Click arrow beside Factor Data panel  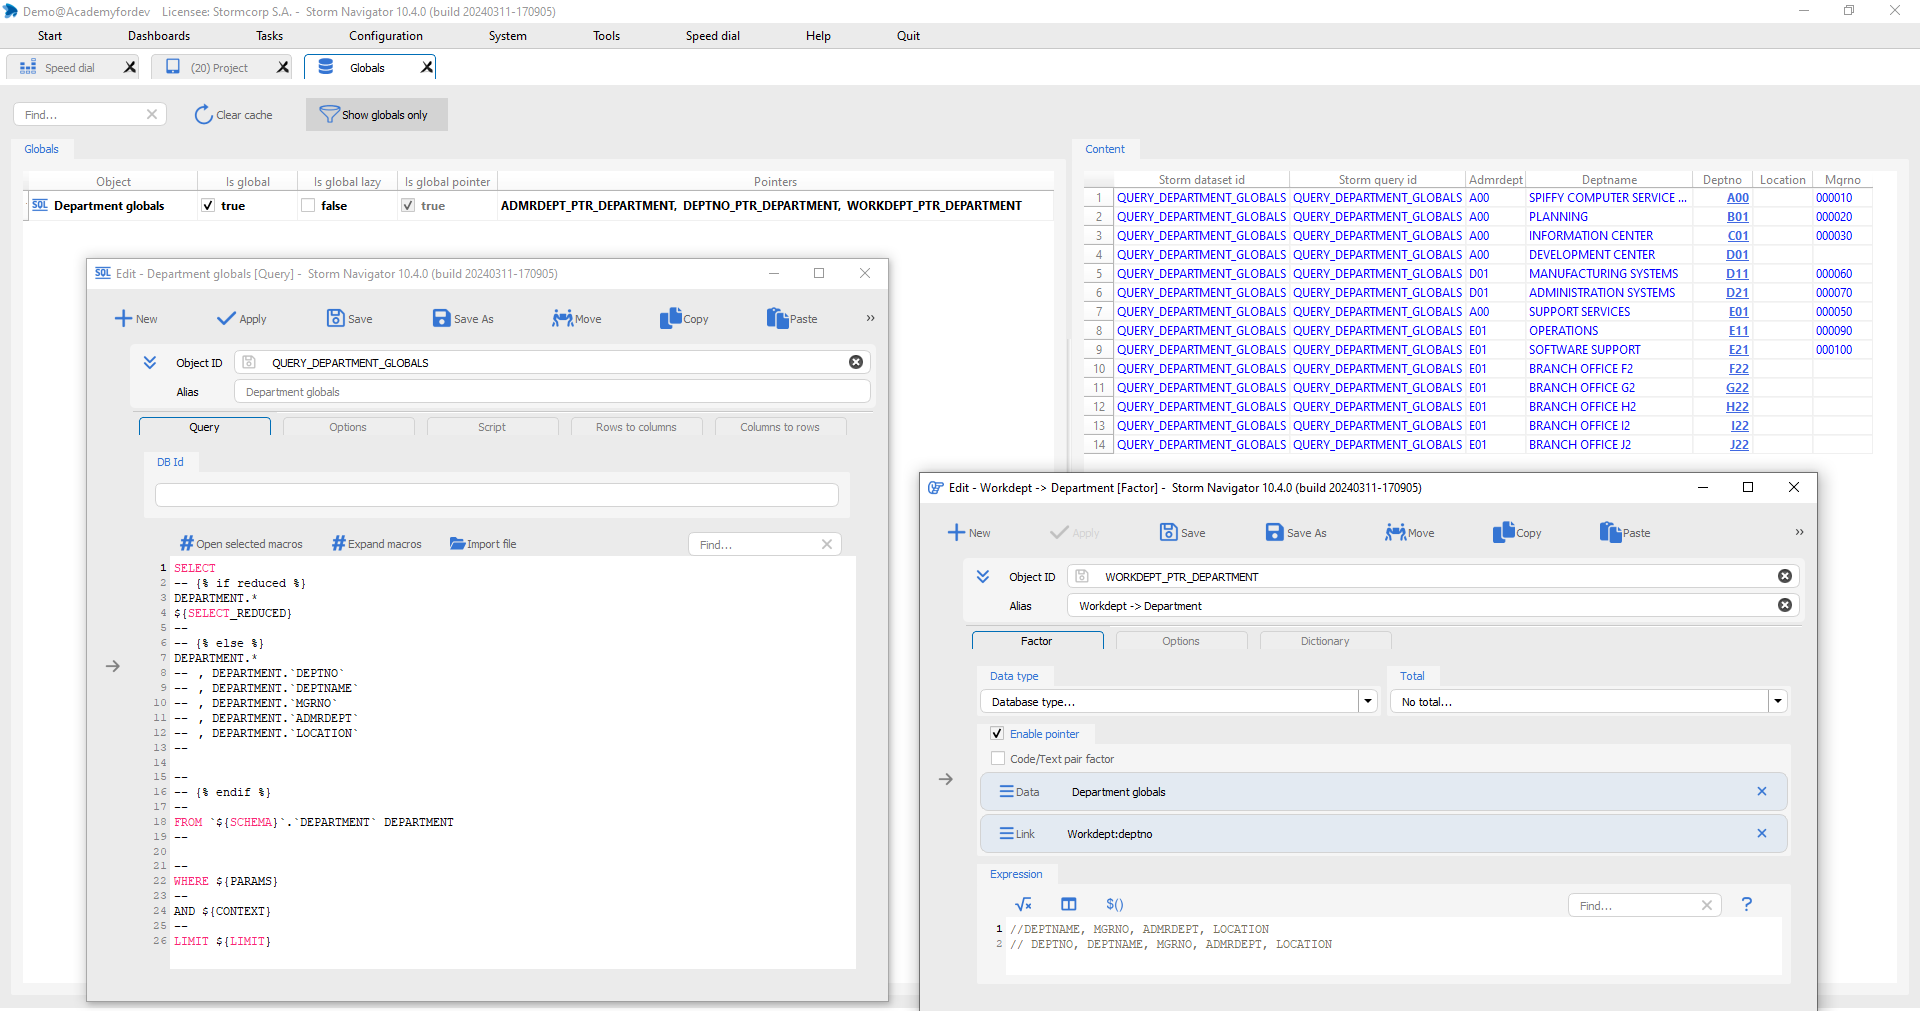pyautogui.click(x=946, y=779)
